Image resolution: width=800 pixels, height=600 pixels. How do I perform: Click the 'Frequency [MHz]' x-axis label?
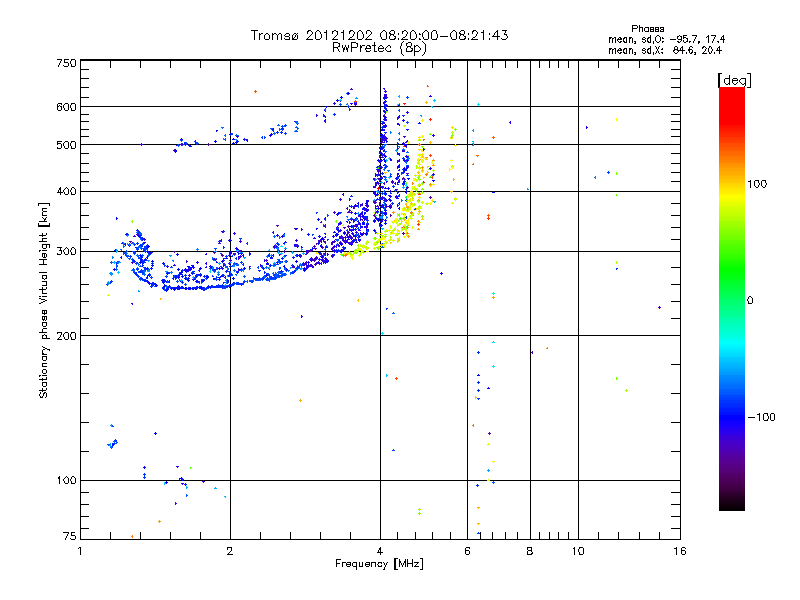tap(379, 564)
